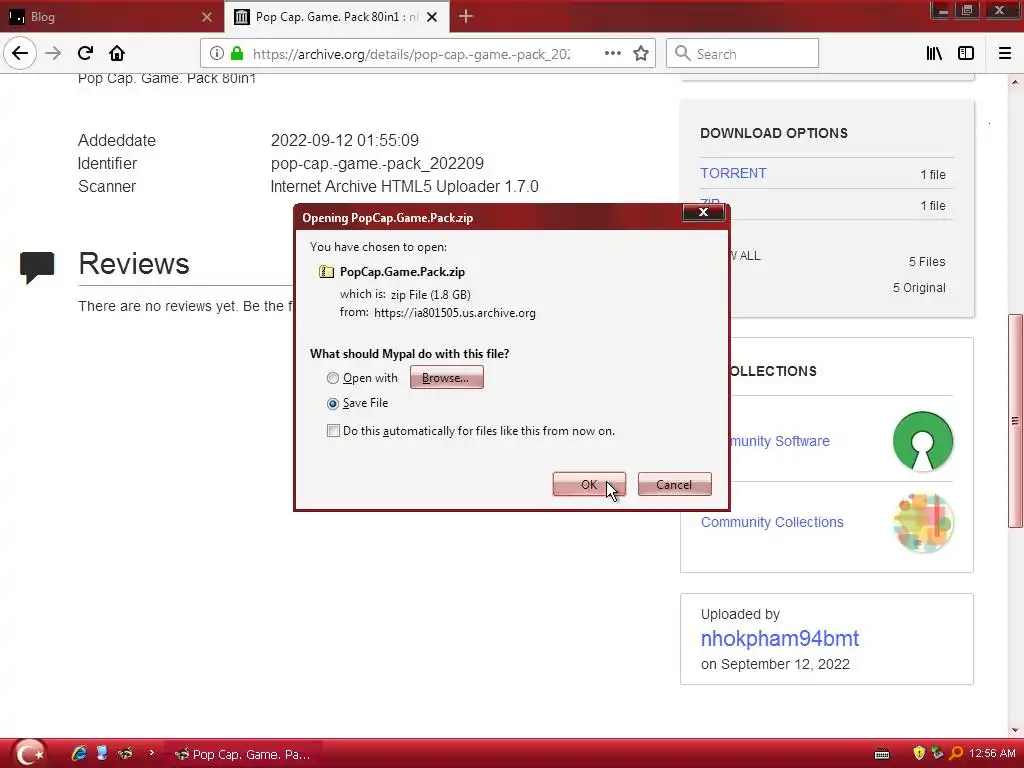Close the Blog tab
This screenshot has height=768, width=1024.
click(x=207, y=17)
